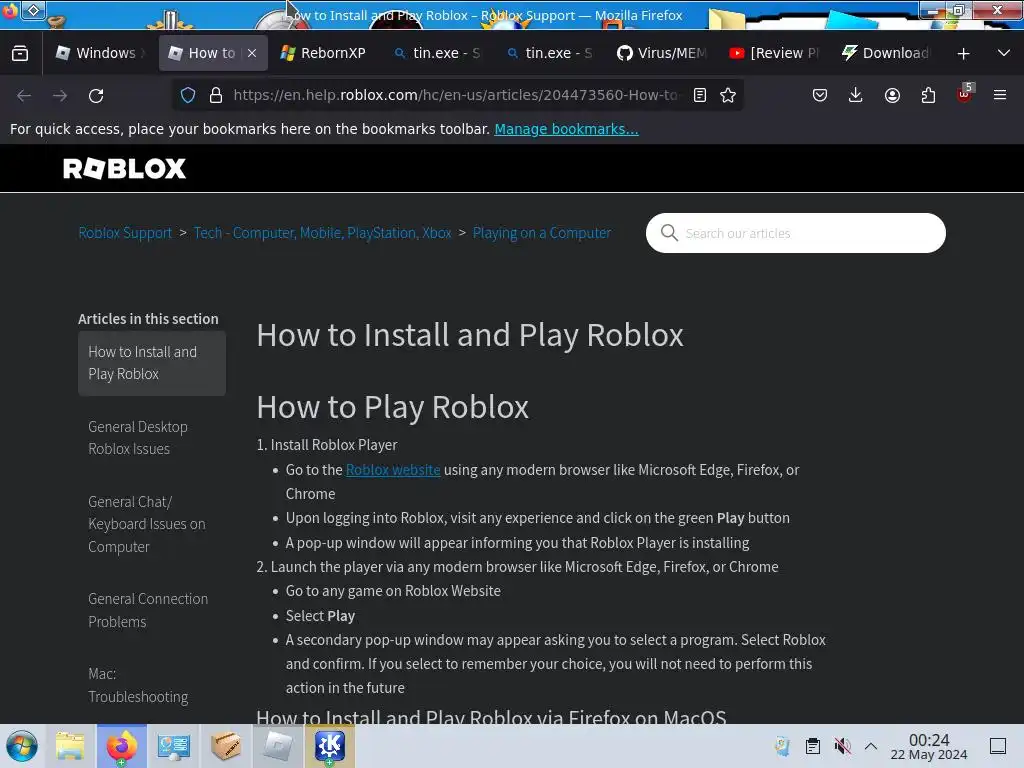This screenshot has width=1024, height=768.
Task: Reload the current page
Action: pos(96,95)
